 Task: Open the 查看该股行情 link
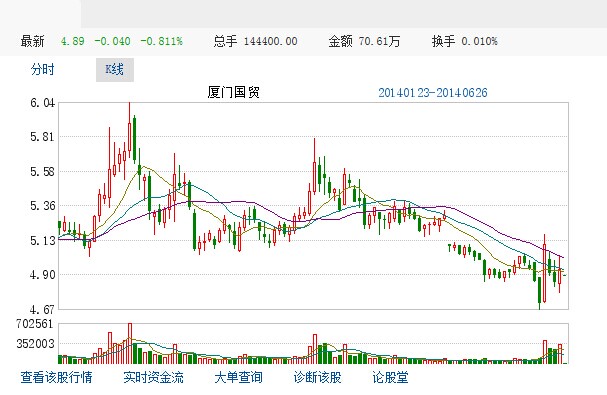tap(57, 377)
